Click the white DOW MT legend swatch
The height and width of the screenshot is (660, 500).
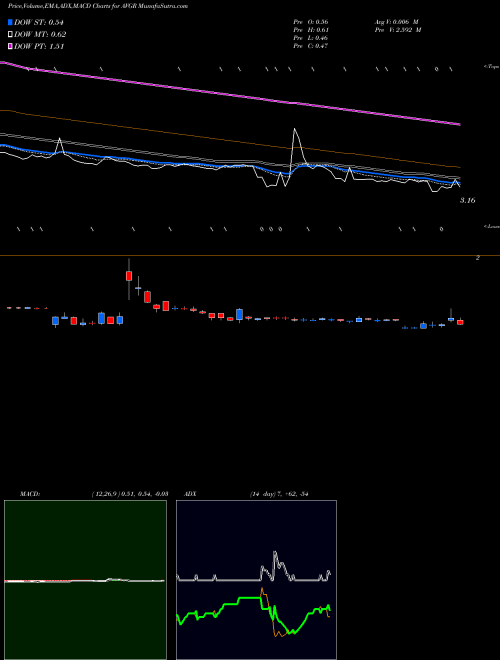11,35
